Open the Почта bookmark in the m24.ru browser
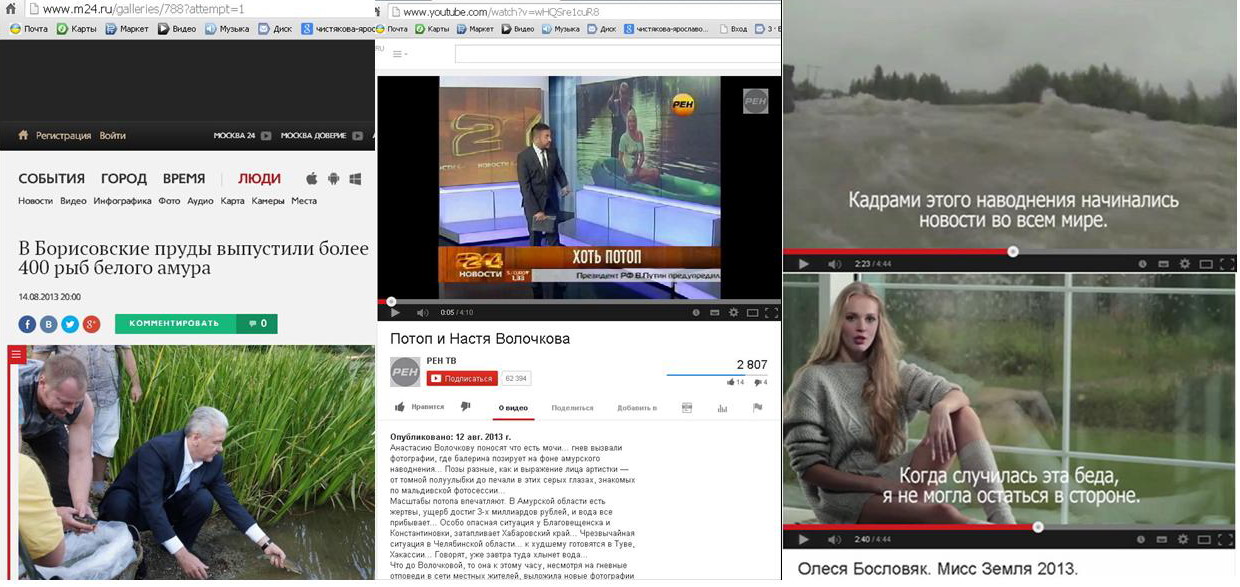The image size is (1240, 587). (x=29, y=29)
